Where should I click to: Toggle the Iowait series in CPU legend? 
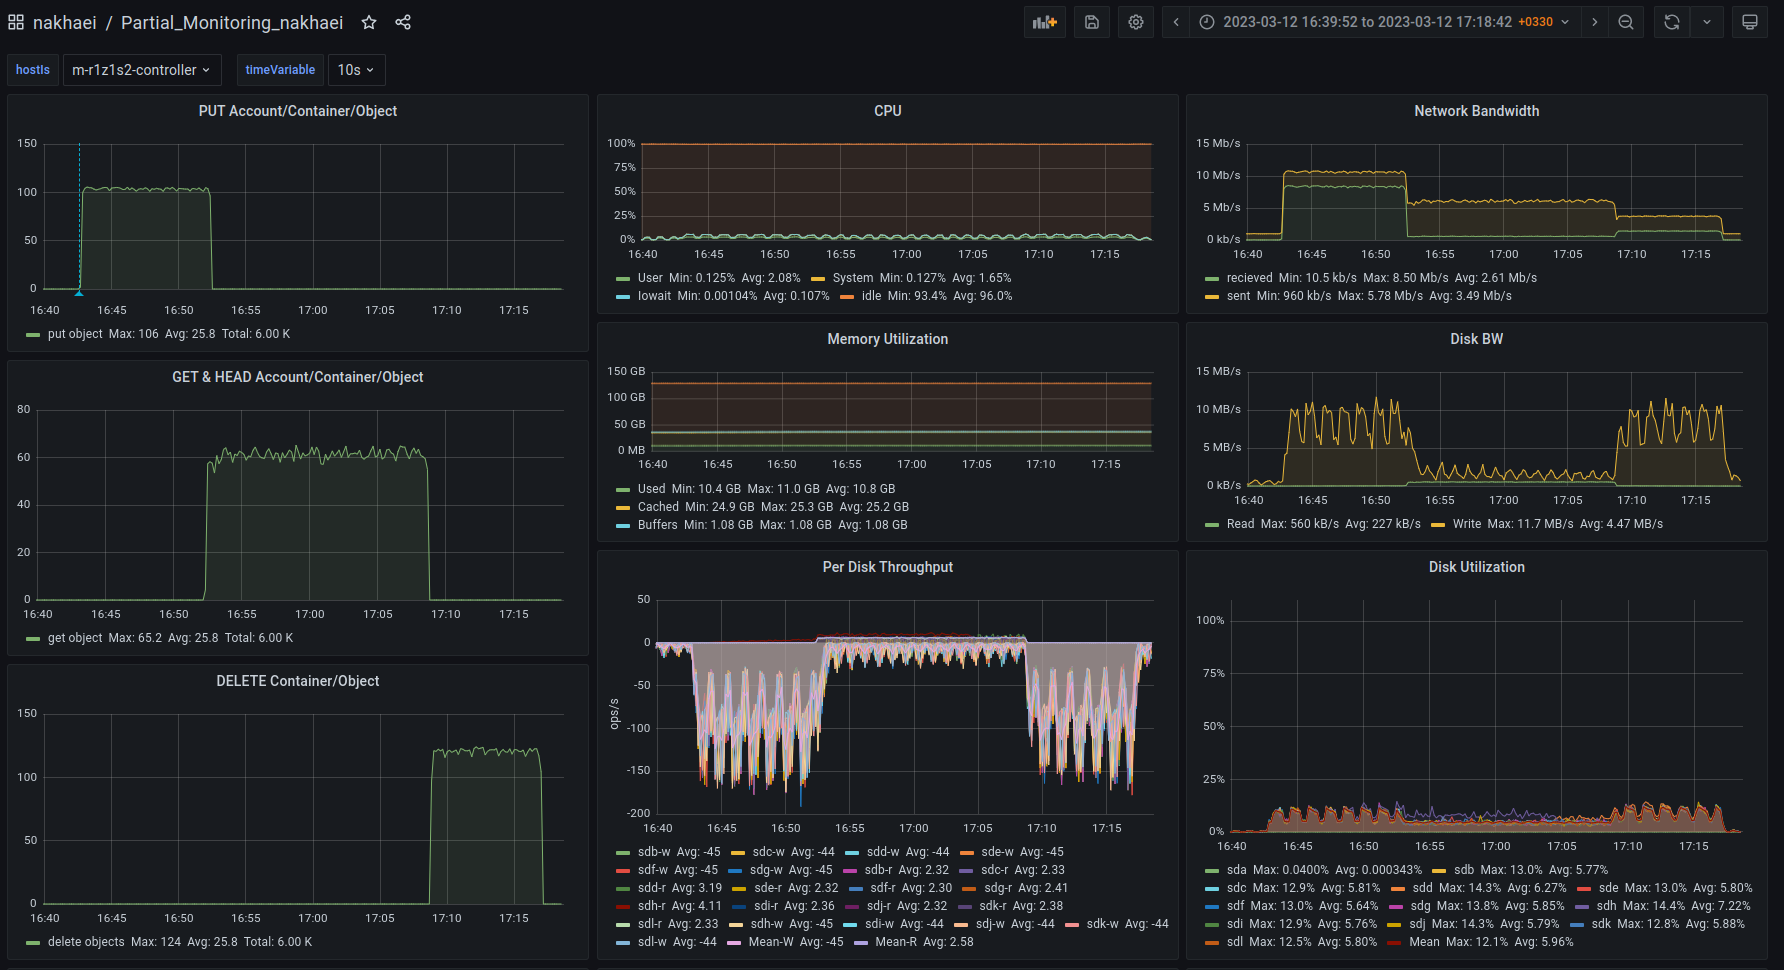[x=654, y=296]
